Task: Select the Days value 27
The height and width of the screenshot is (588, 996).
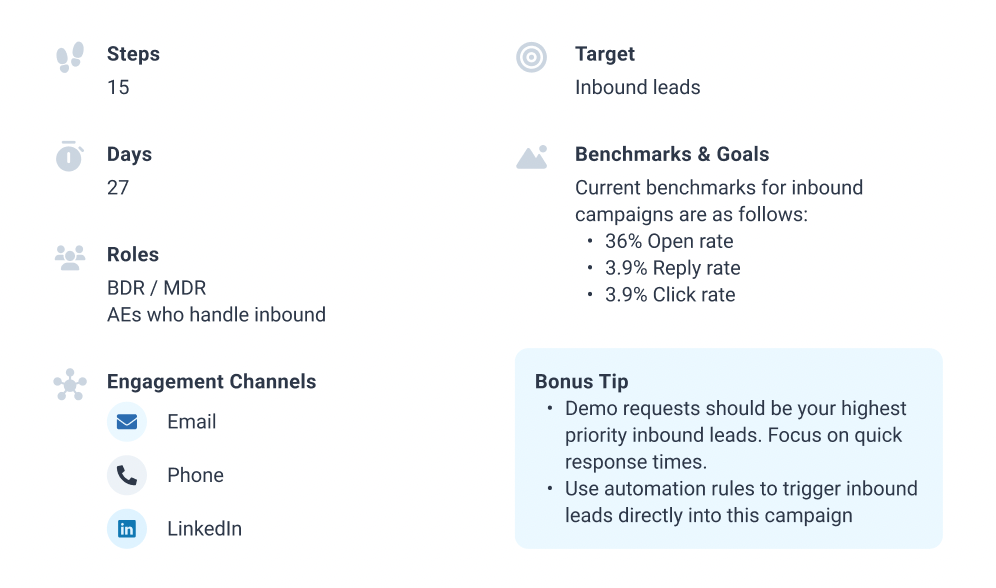Action: click(x=118, y=187)
